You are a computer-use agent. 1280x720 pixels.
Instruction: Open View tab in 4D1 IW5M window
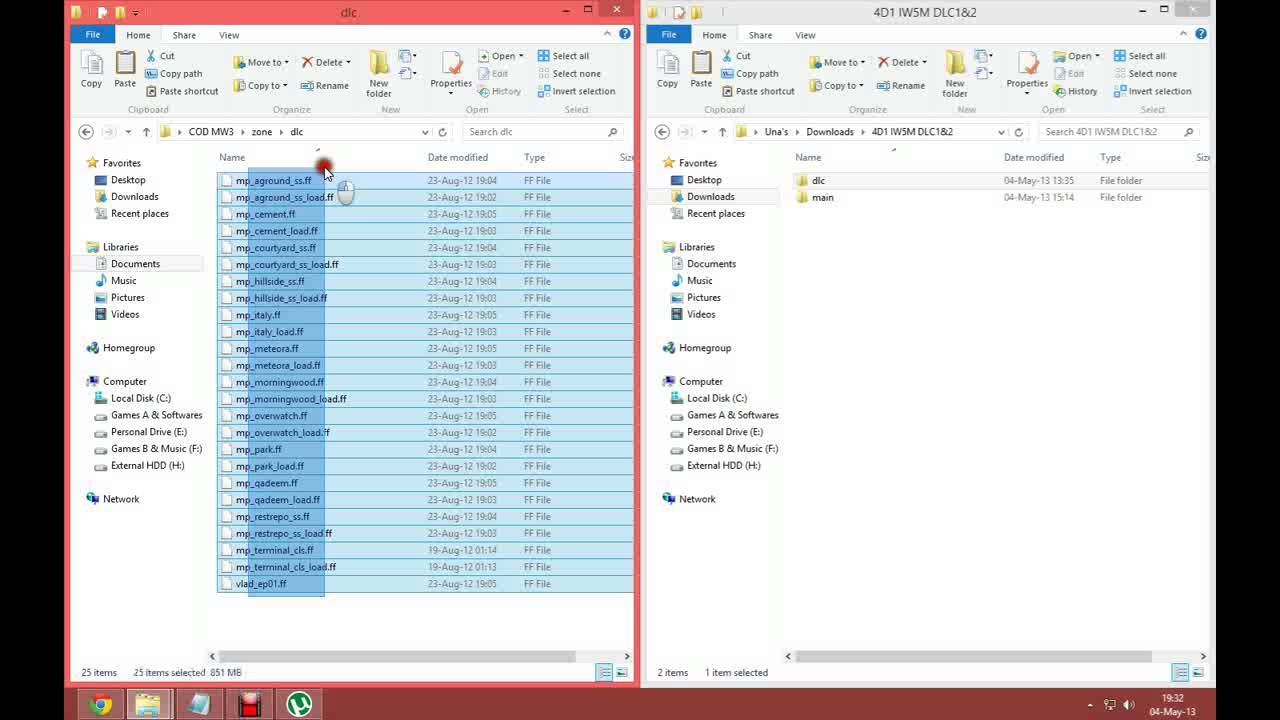coord(805,35)
